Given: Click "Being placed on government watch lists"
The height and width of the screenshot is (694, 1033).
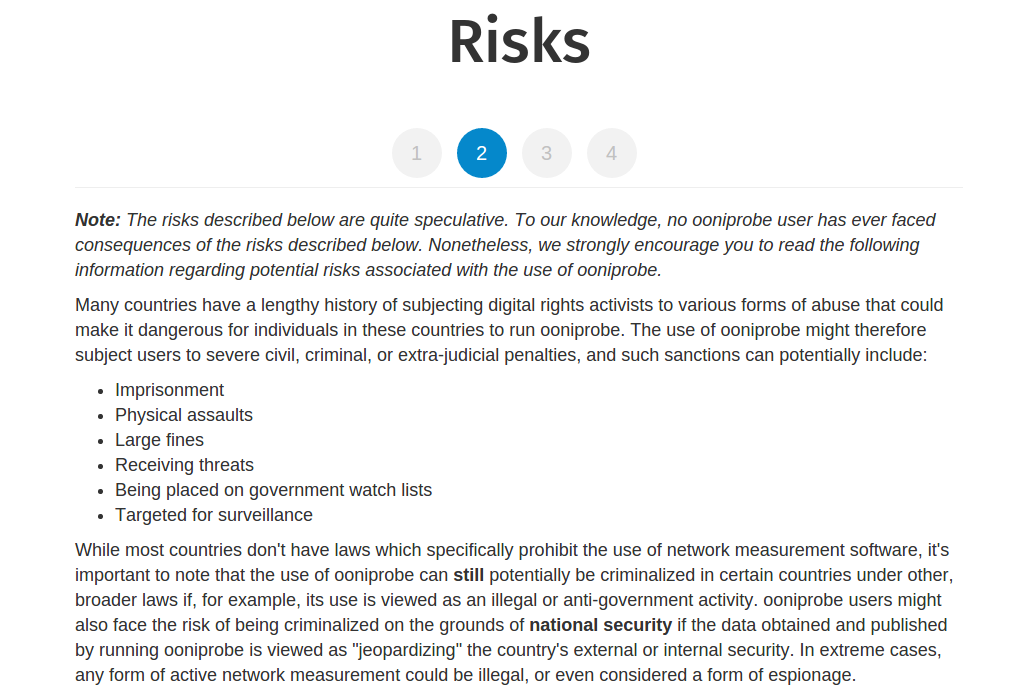Looking at the screenshot, I should [x=273, y=490].
